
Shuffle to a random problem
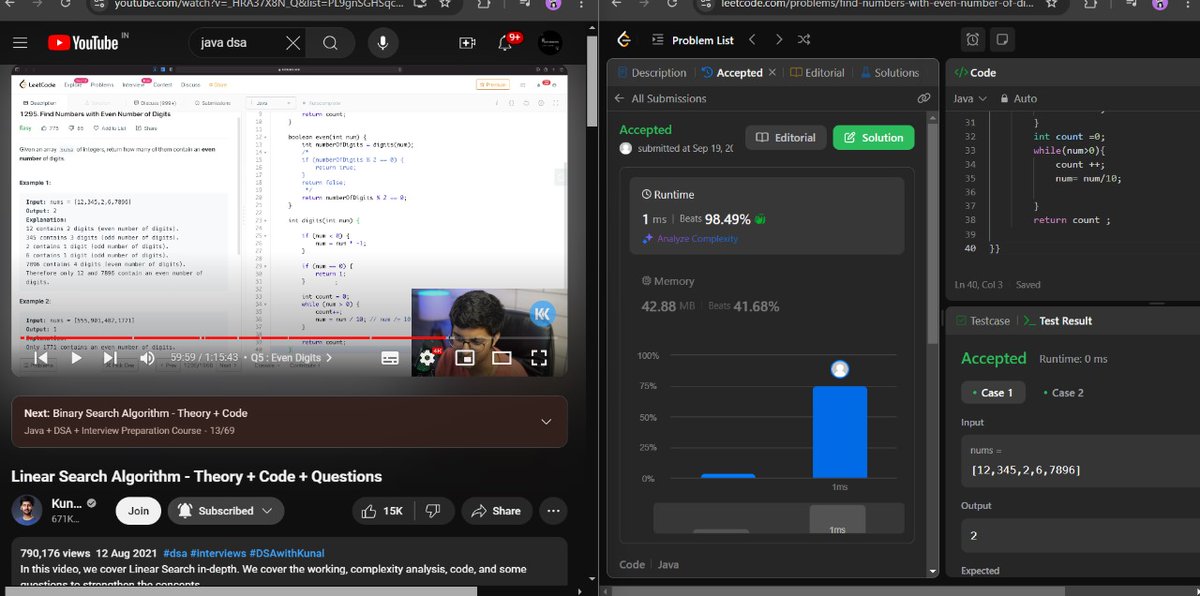(x=803, y=39)
